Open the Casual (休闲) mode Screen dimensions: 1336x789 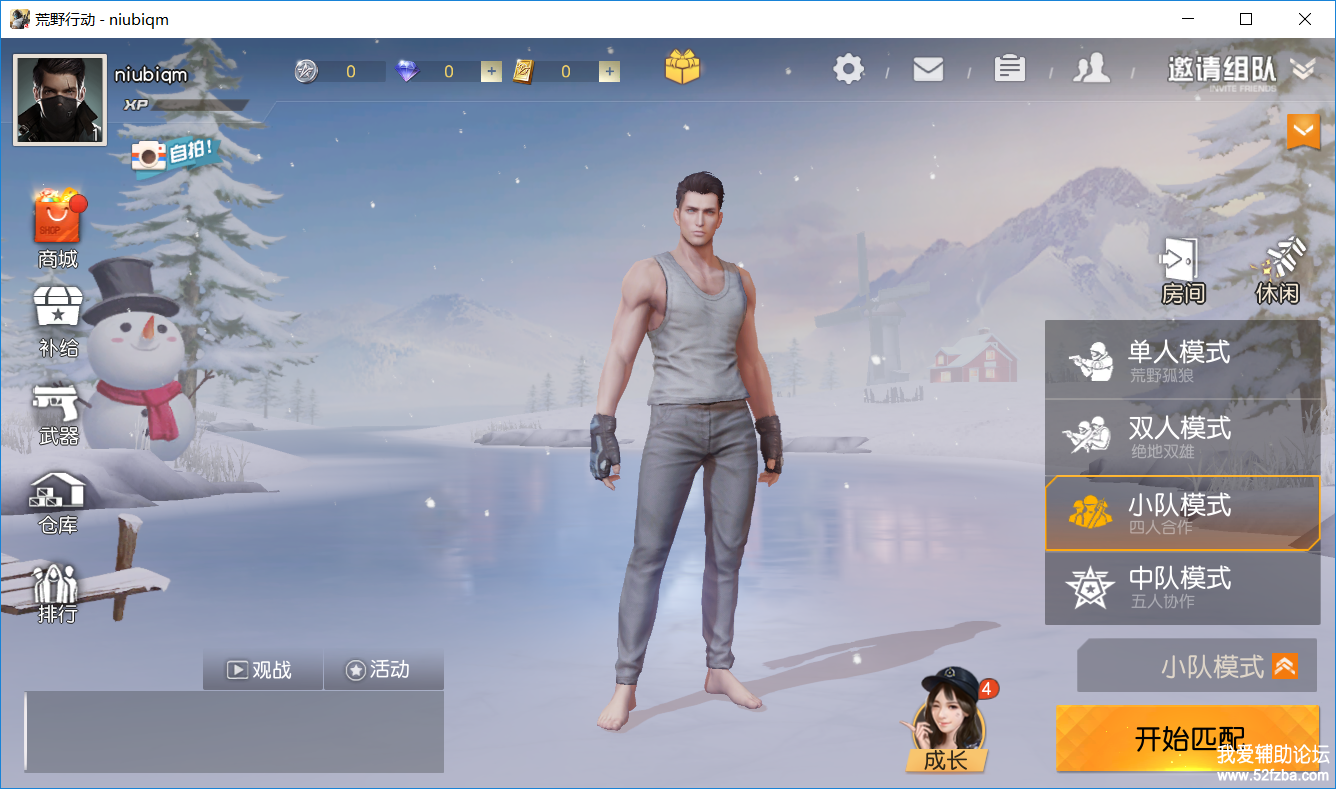tap(1277, 271)
